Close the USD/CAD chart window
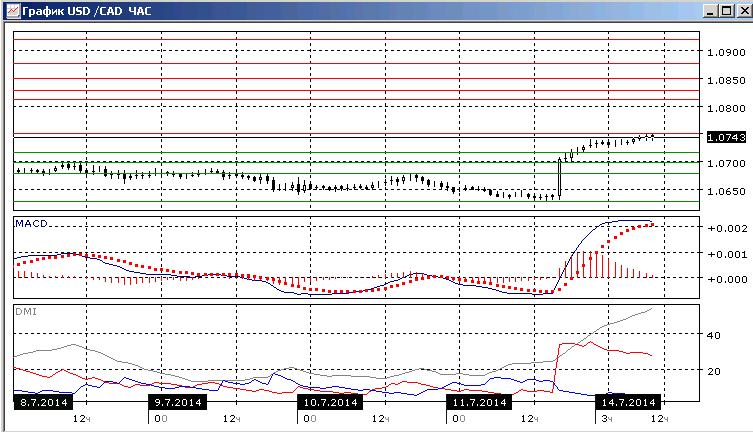This screenshot has height=432, width=753. pyautogui.click(x=744, y=11)
